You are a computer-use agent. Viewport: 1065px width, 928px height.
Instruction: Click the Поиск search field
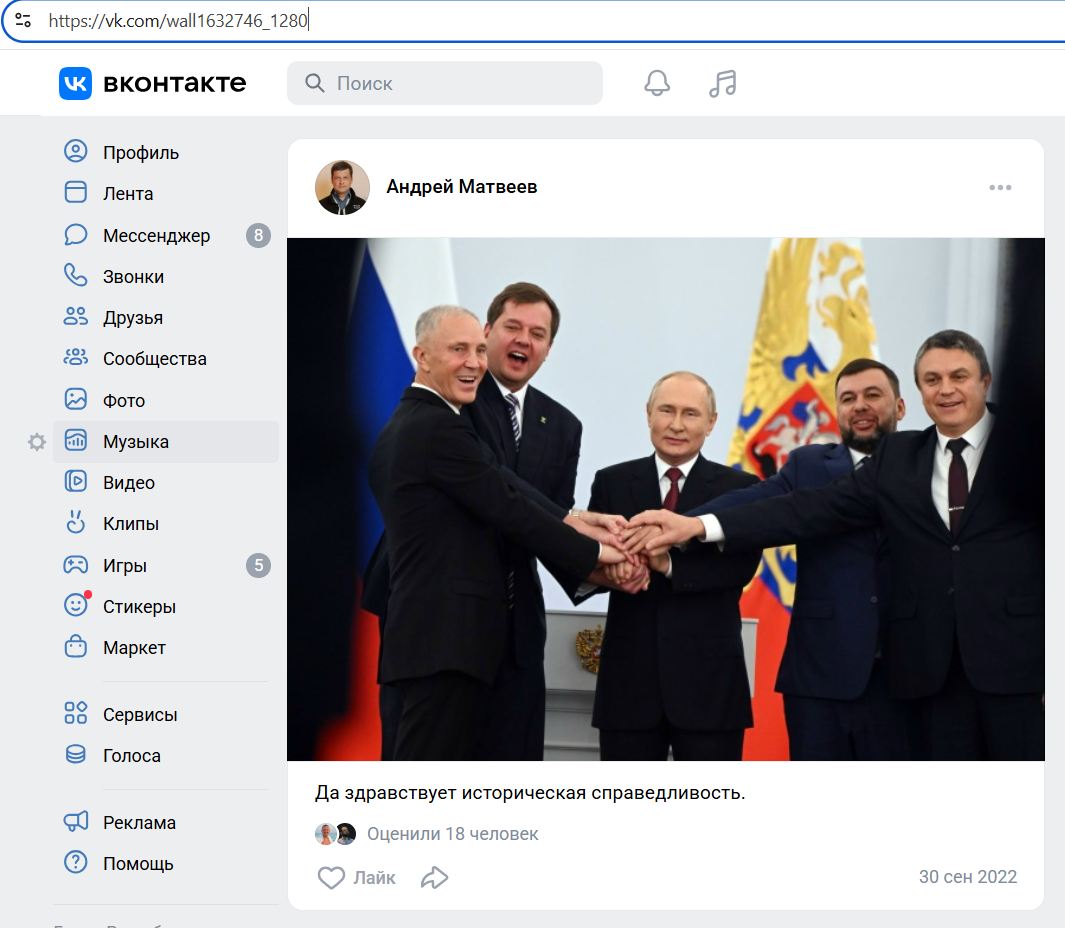click(445, 84)
